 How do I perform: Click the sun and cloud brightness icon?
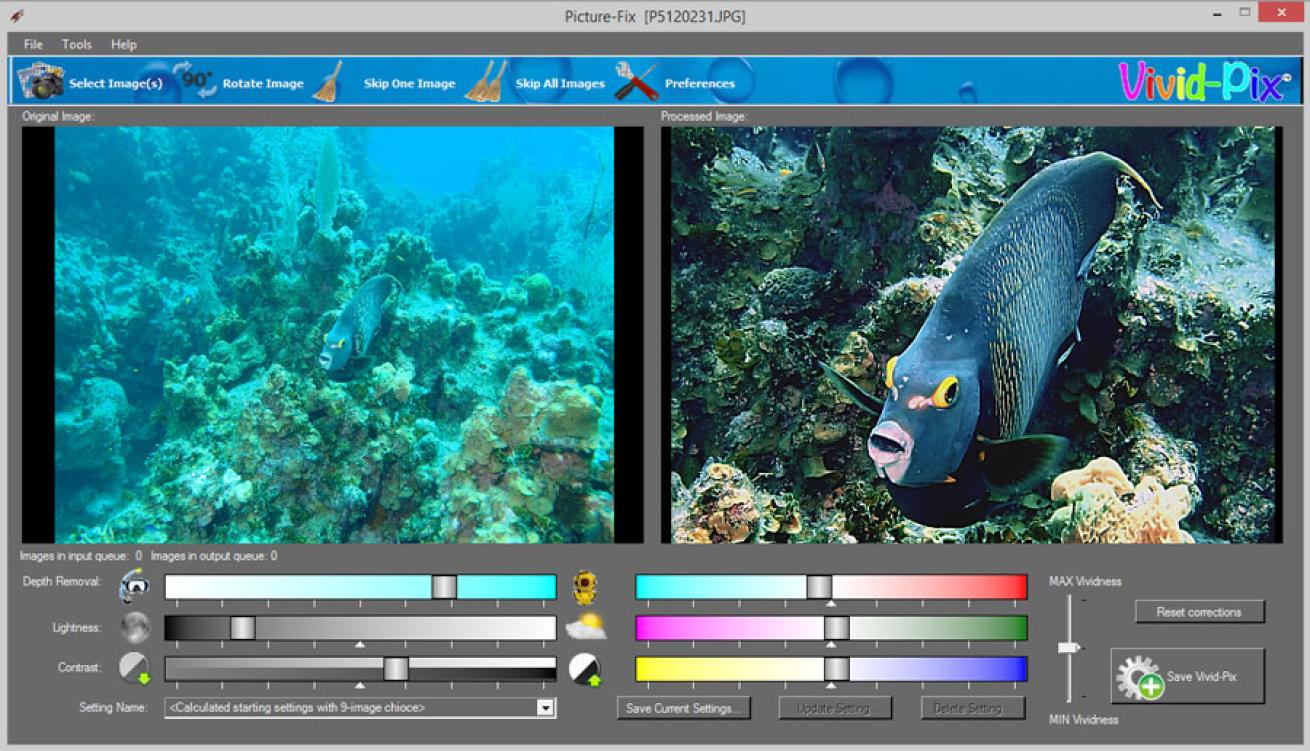tap(585, 628)
